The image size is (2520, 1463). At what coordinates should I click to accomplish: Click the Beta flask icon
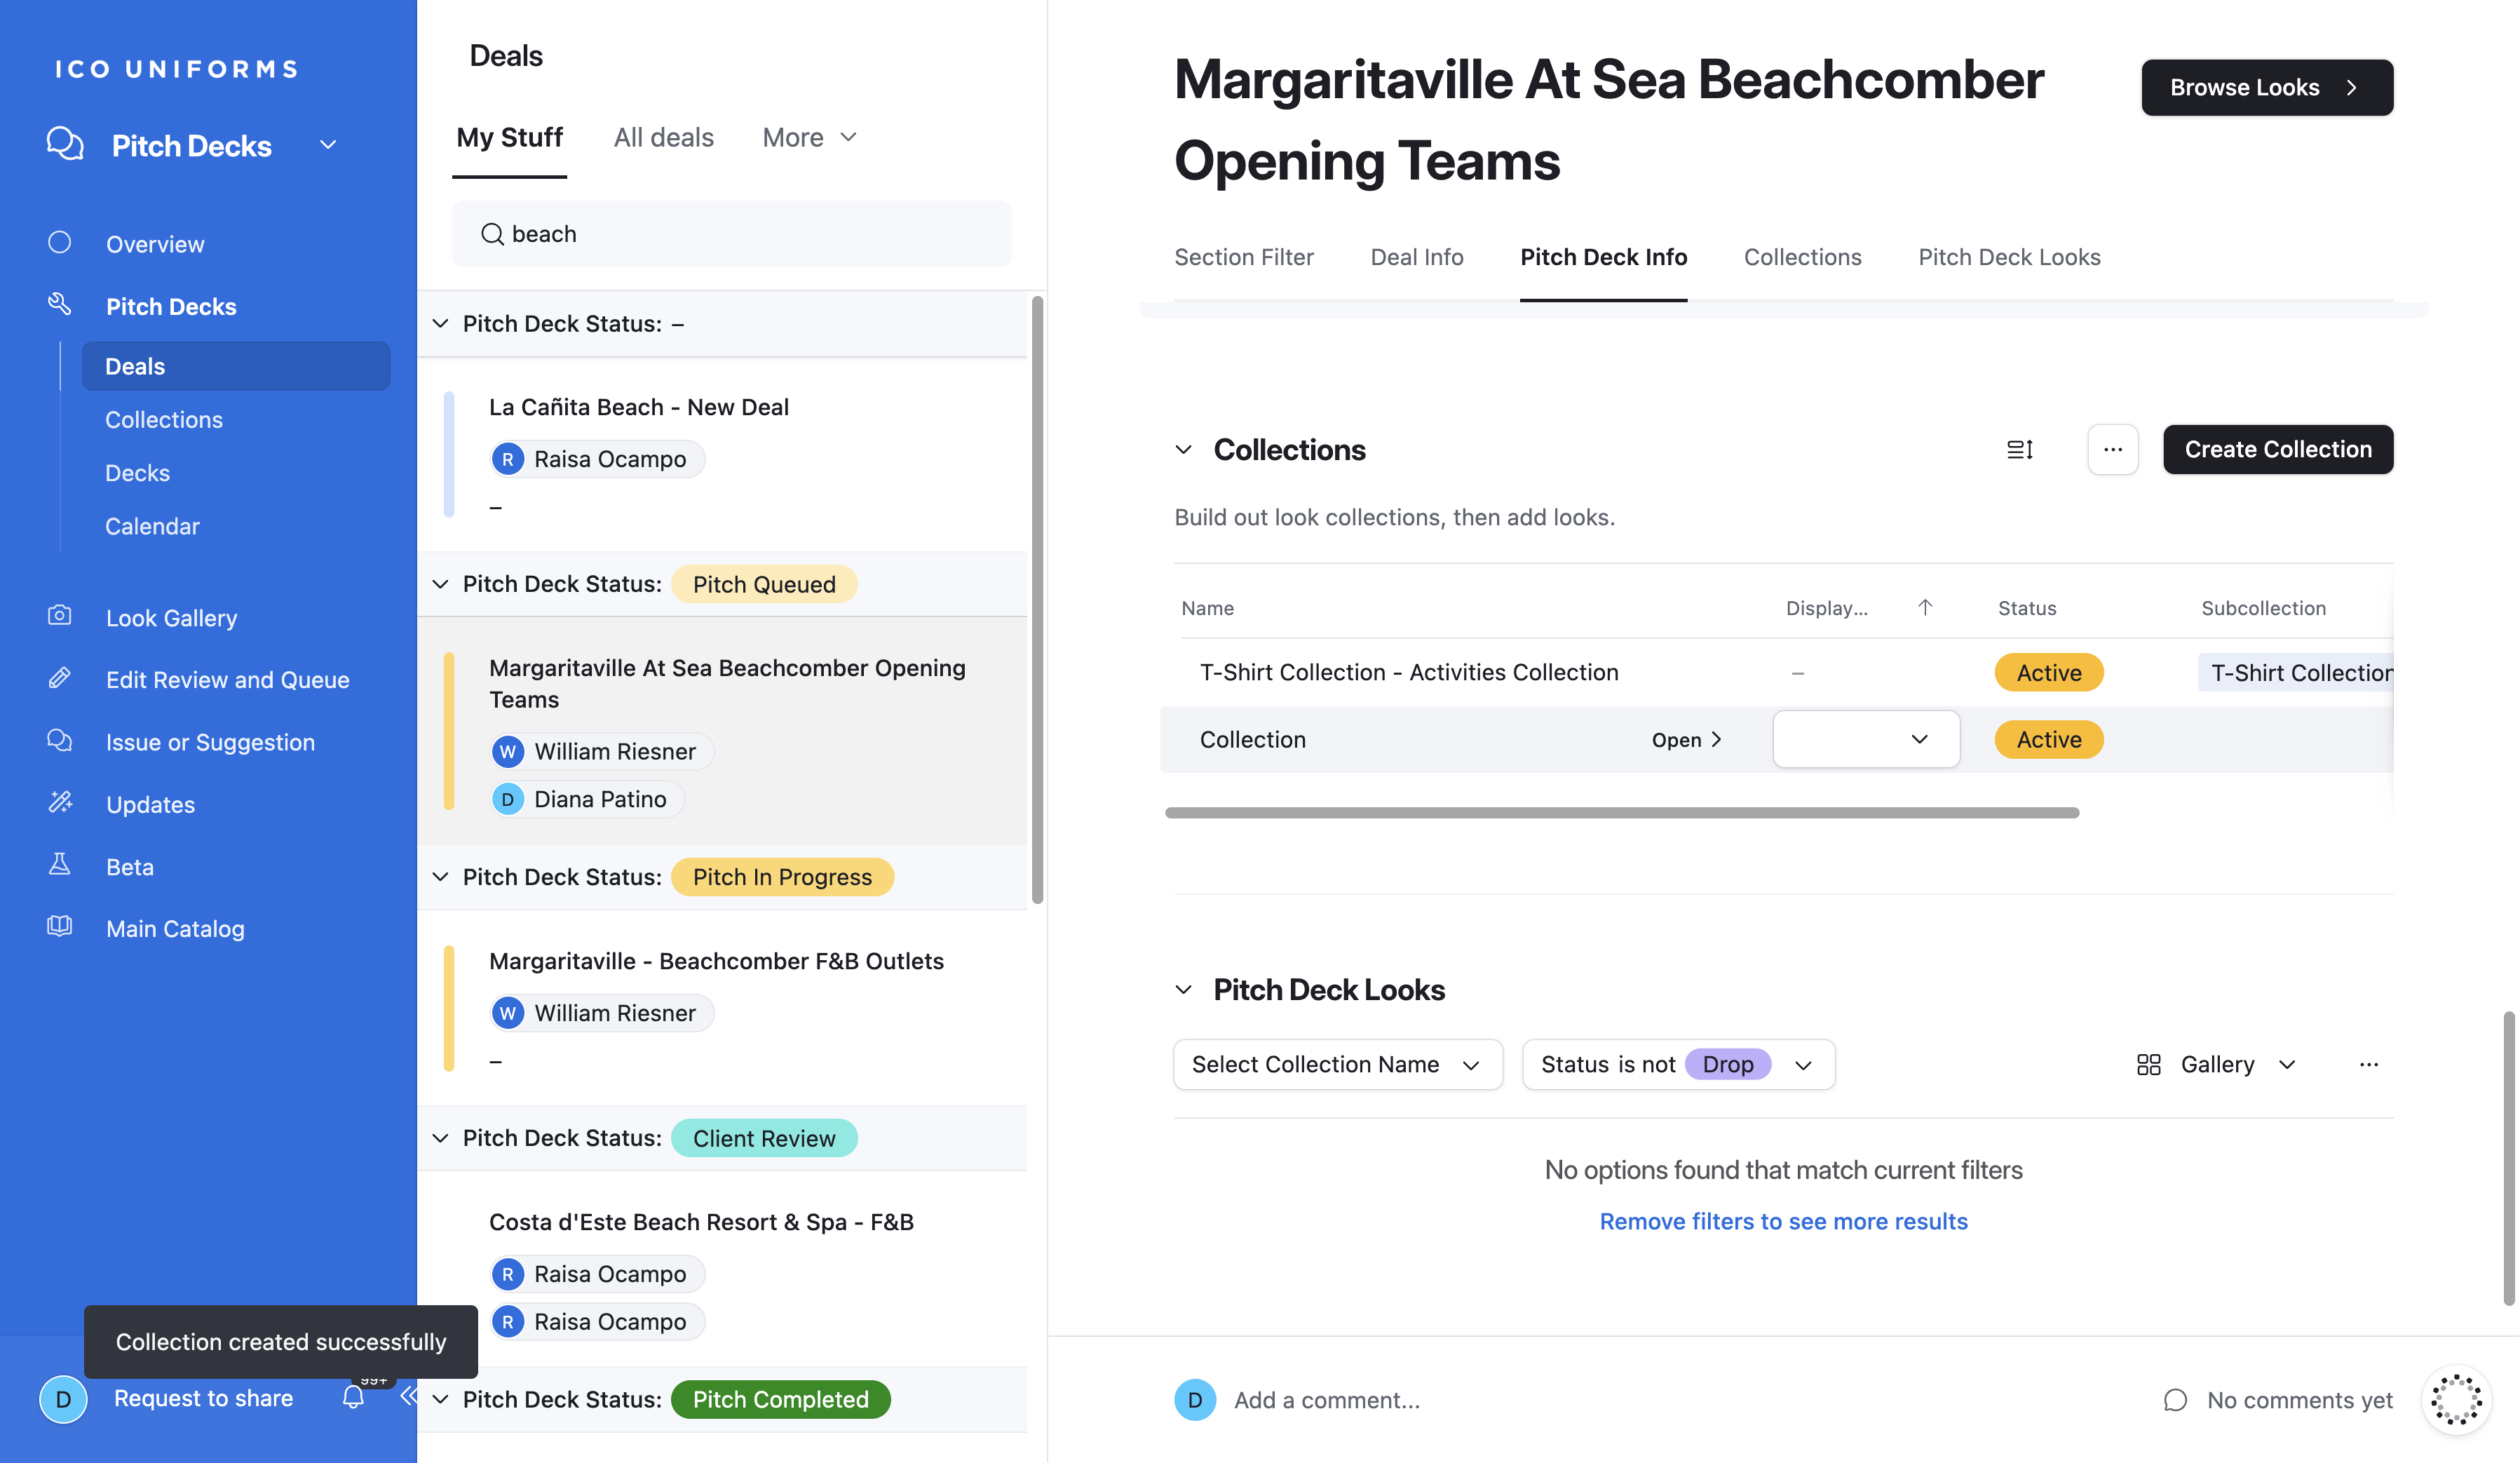(x=60, y=865)
